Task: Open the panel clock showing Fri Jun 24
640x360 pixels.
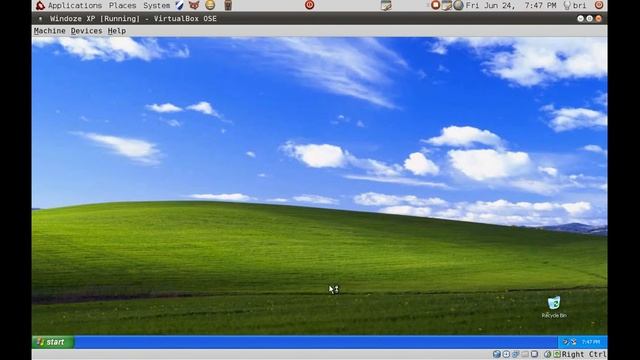Action: click(x=511, y=5)
